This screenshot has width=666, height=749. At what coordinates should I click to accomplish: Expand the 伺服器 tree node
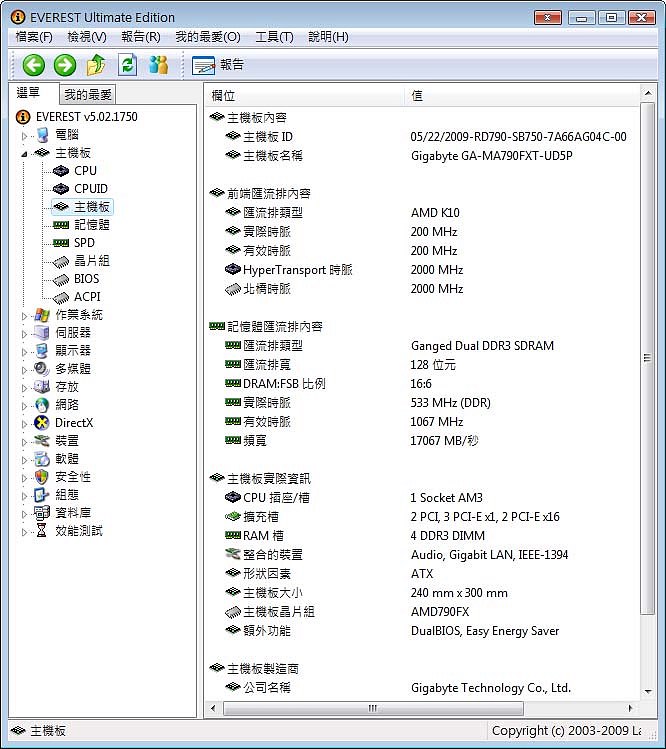pos(24,334)
